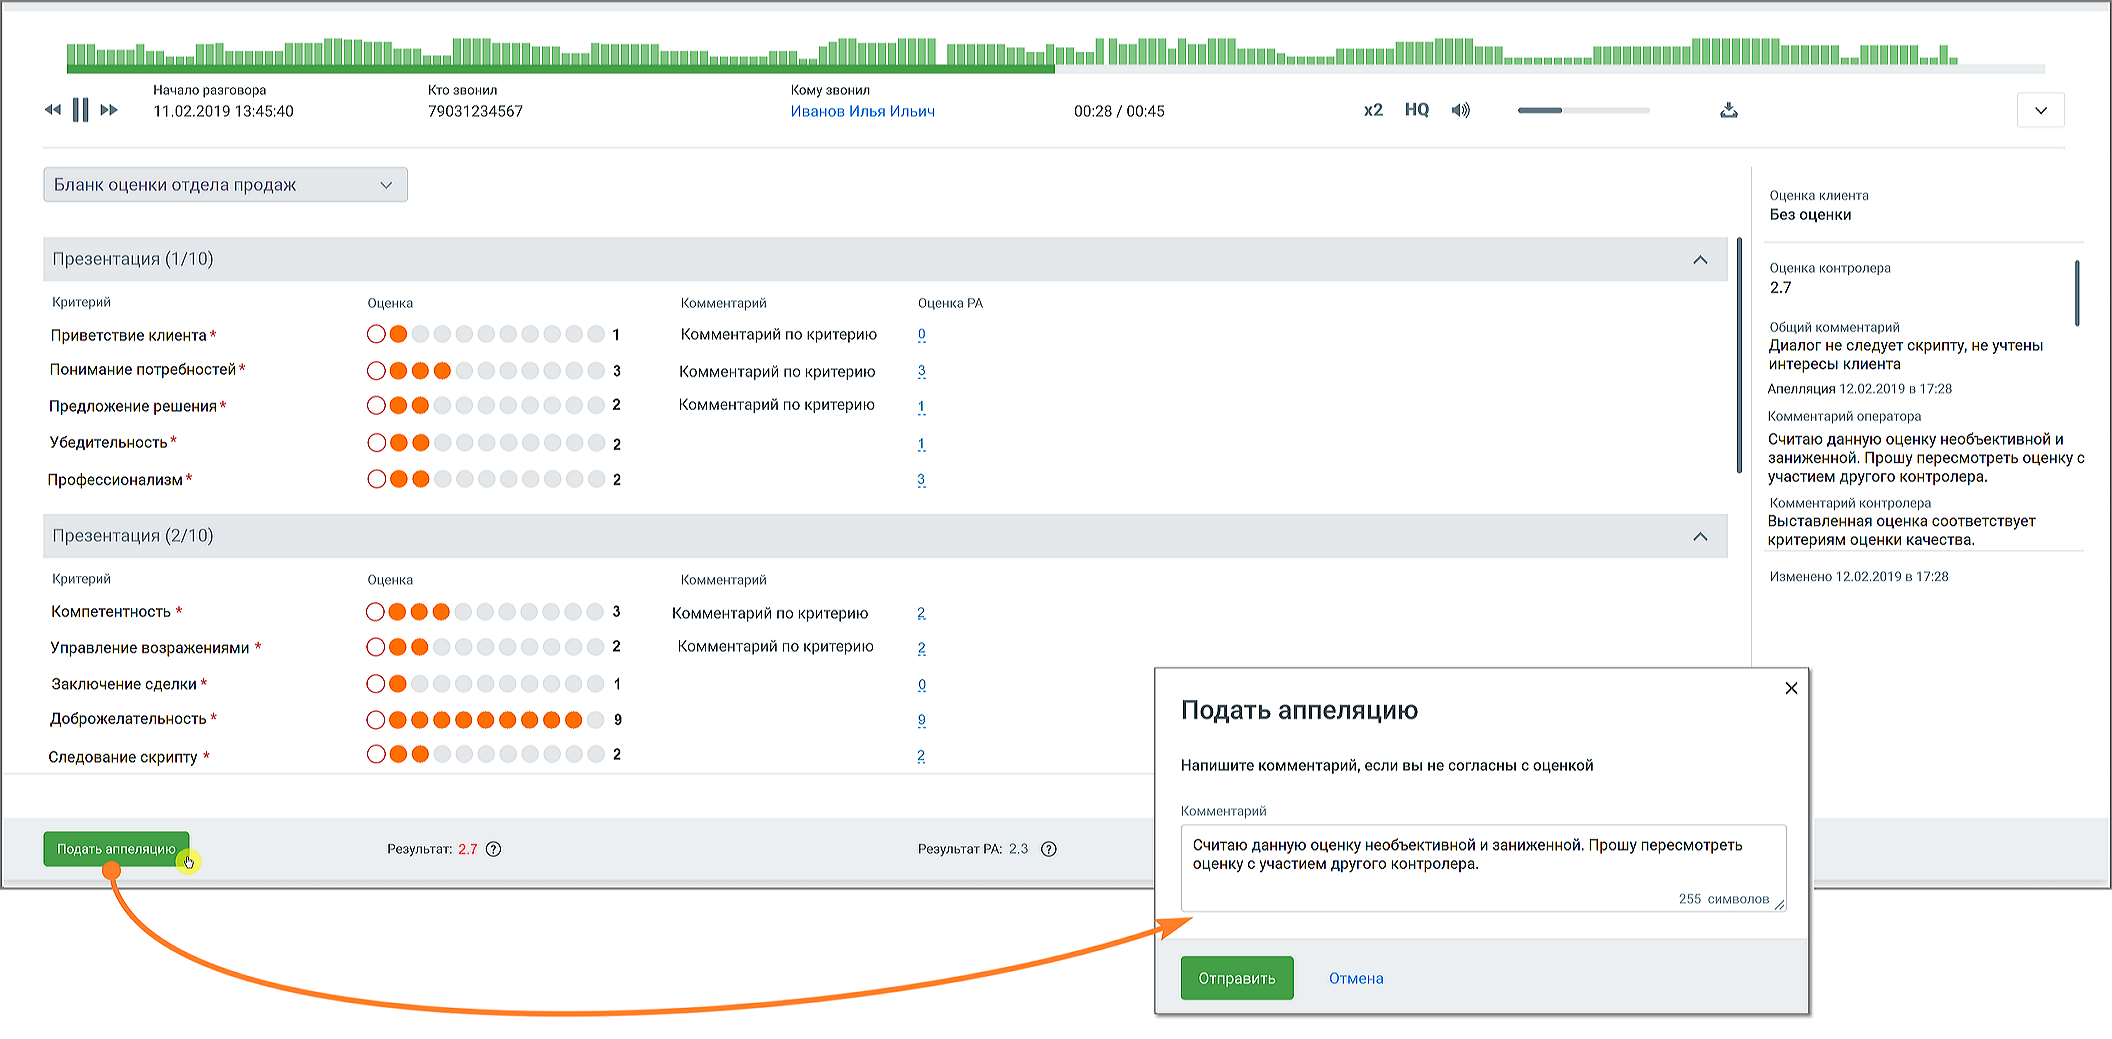Fast-forward the call recording
The width and height of the screenshot is (2112, 1039).
pyautogui.click(x=109, y=110)
